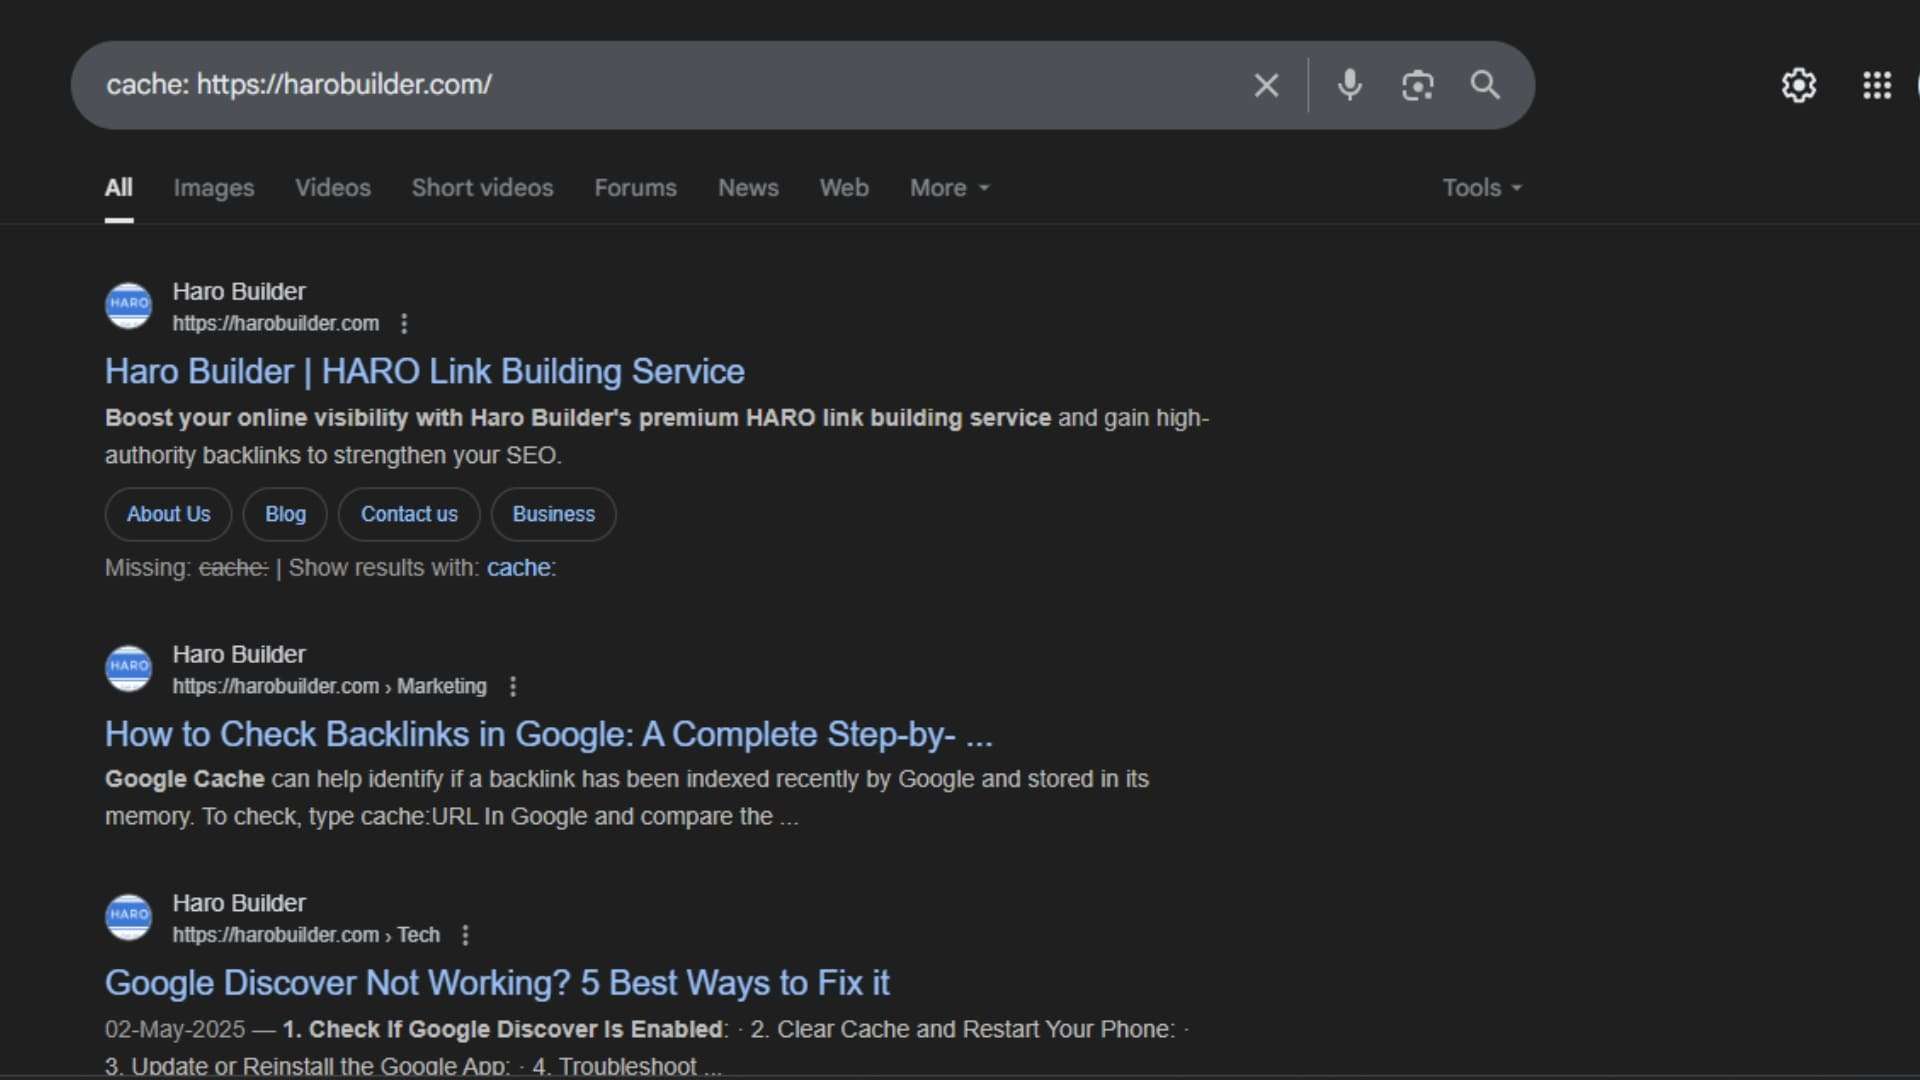
Task: Open the Haro Builder favicon of the Marketing result
Action: (129, 668)
